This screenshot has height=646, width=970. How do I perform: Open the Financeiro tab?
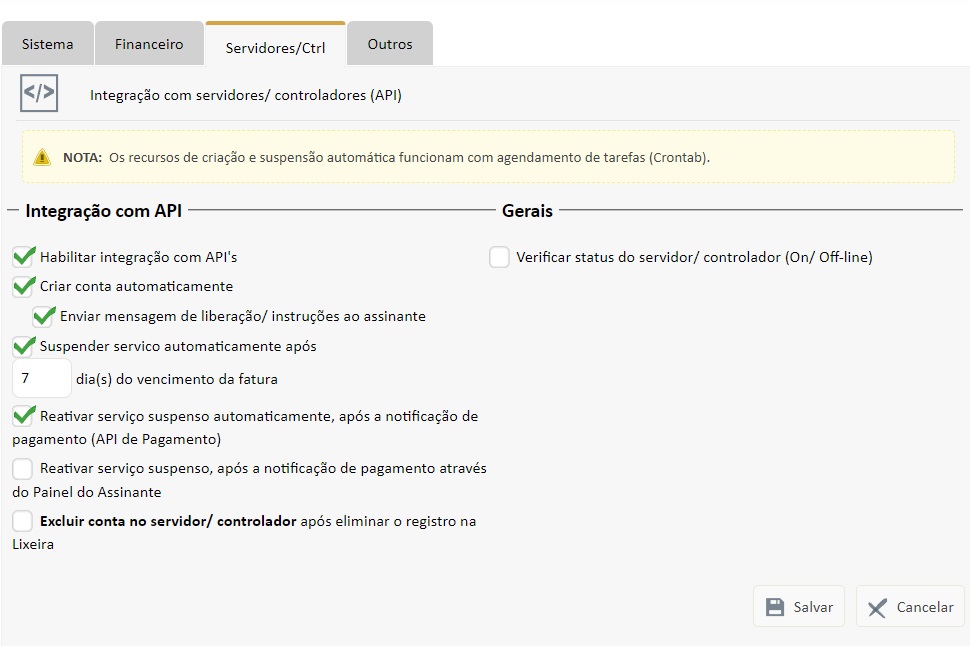click(149, 44)
